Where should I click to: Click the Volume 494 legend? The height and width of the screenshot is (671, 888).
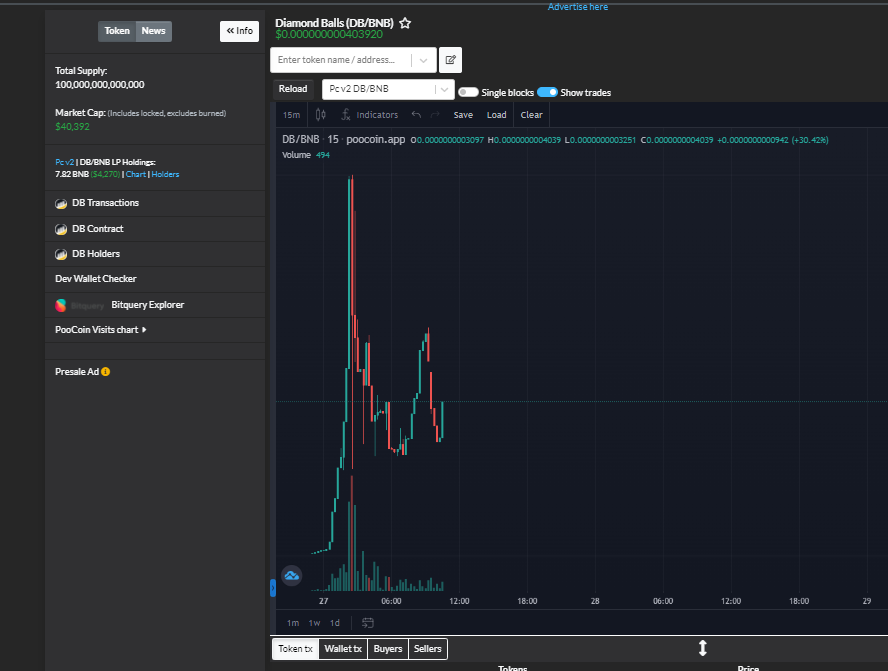point(306,155)
